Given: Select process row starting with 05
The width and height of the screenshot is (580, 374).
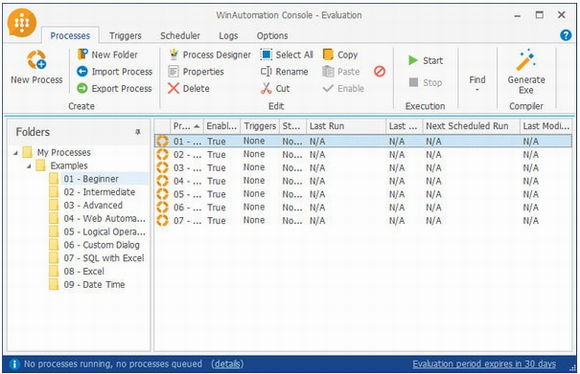Looking at the screenshot, I should (x=363, y=194).
